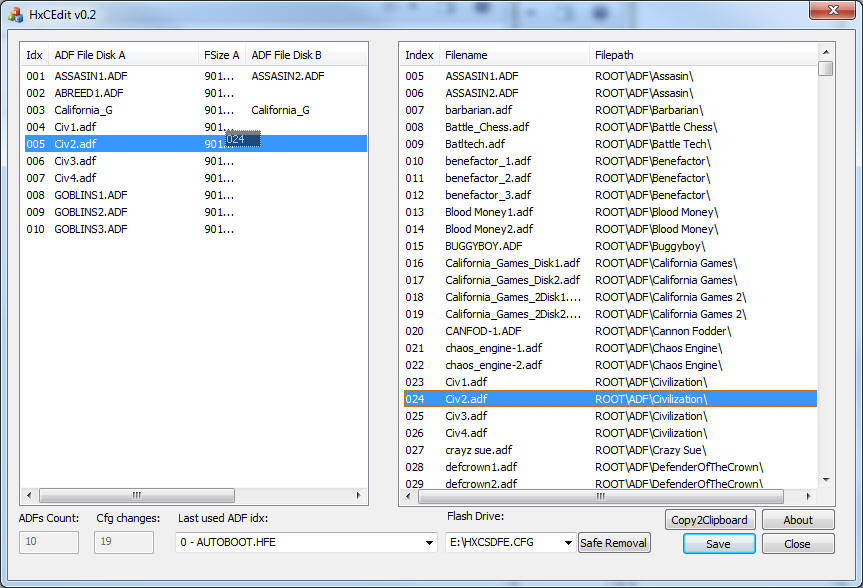Select Civ3.adf row 006 in left list
The image size is (863, 588).
click(x=196, y=161)
